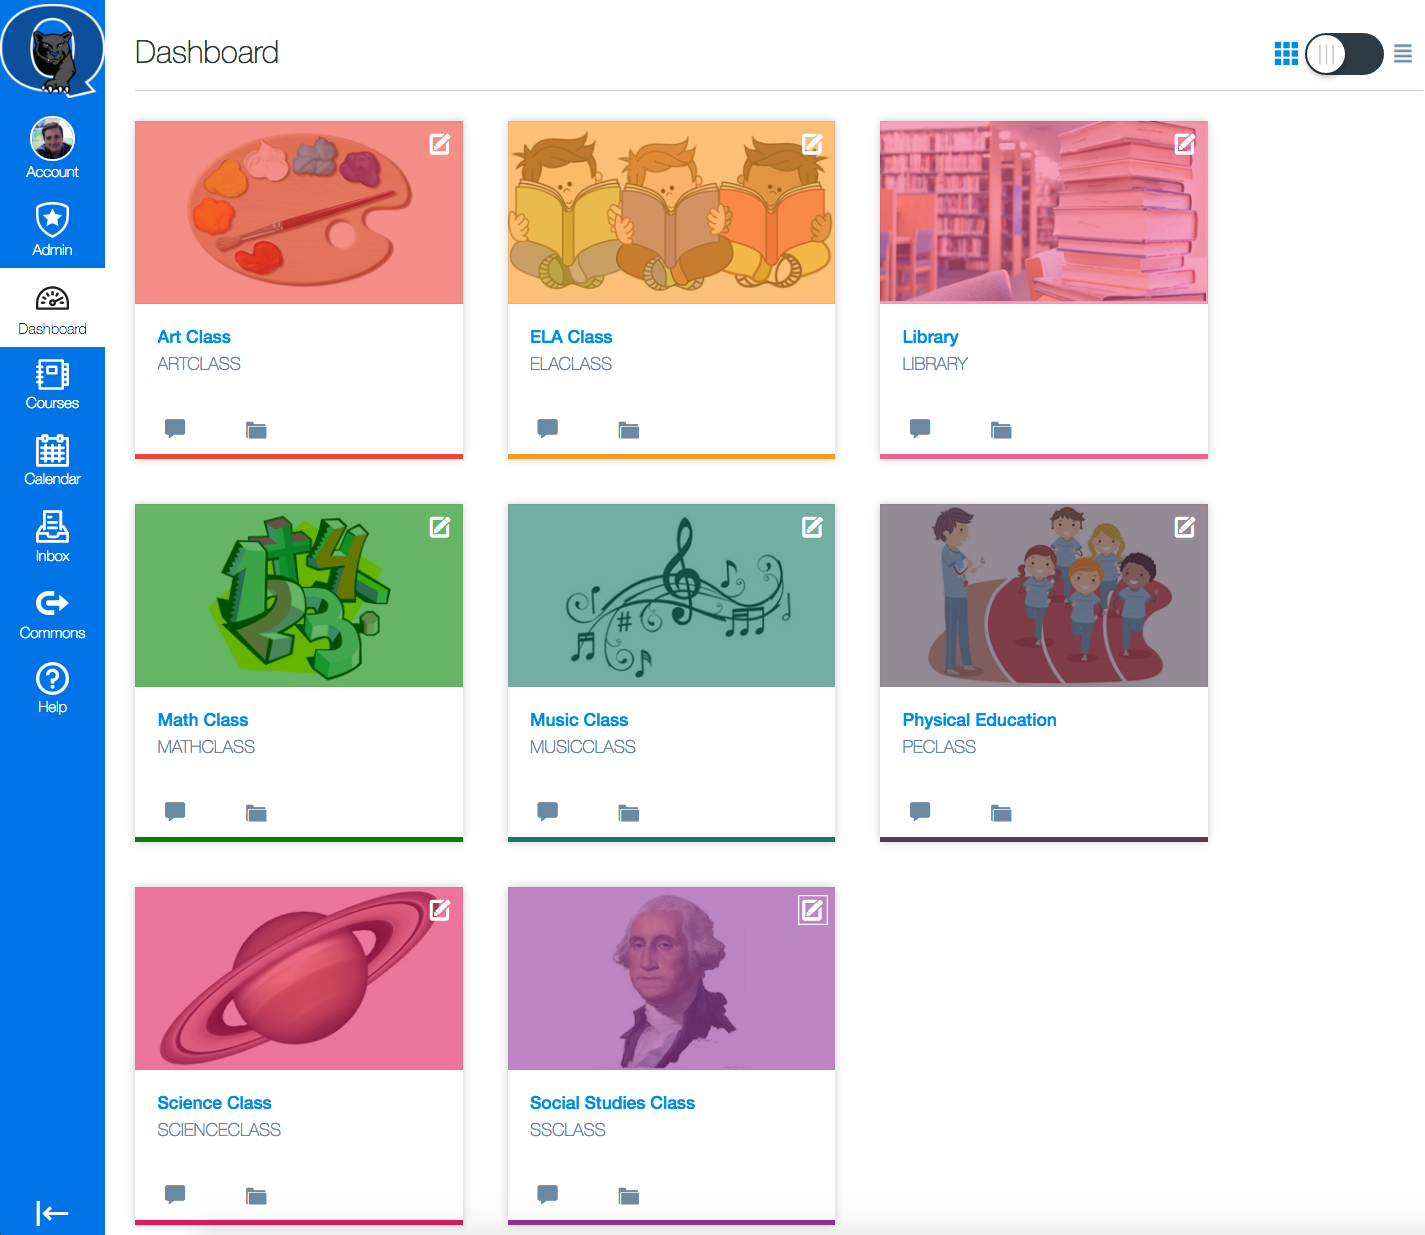Edit the Art Class card settings
This screenshot has height=1235, width=1425.
click(x=439, y=144)
